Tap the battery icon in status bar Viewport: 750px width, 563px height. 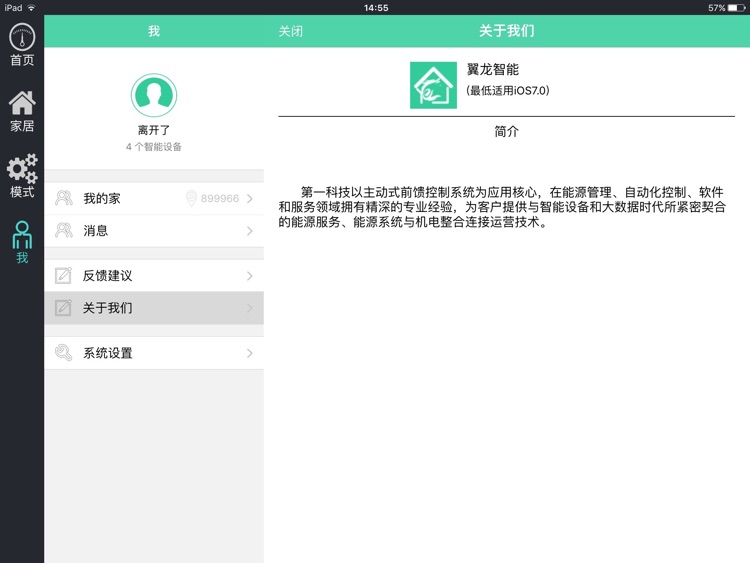tap(737, 8)
